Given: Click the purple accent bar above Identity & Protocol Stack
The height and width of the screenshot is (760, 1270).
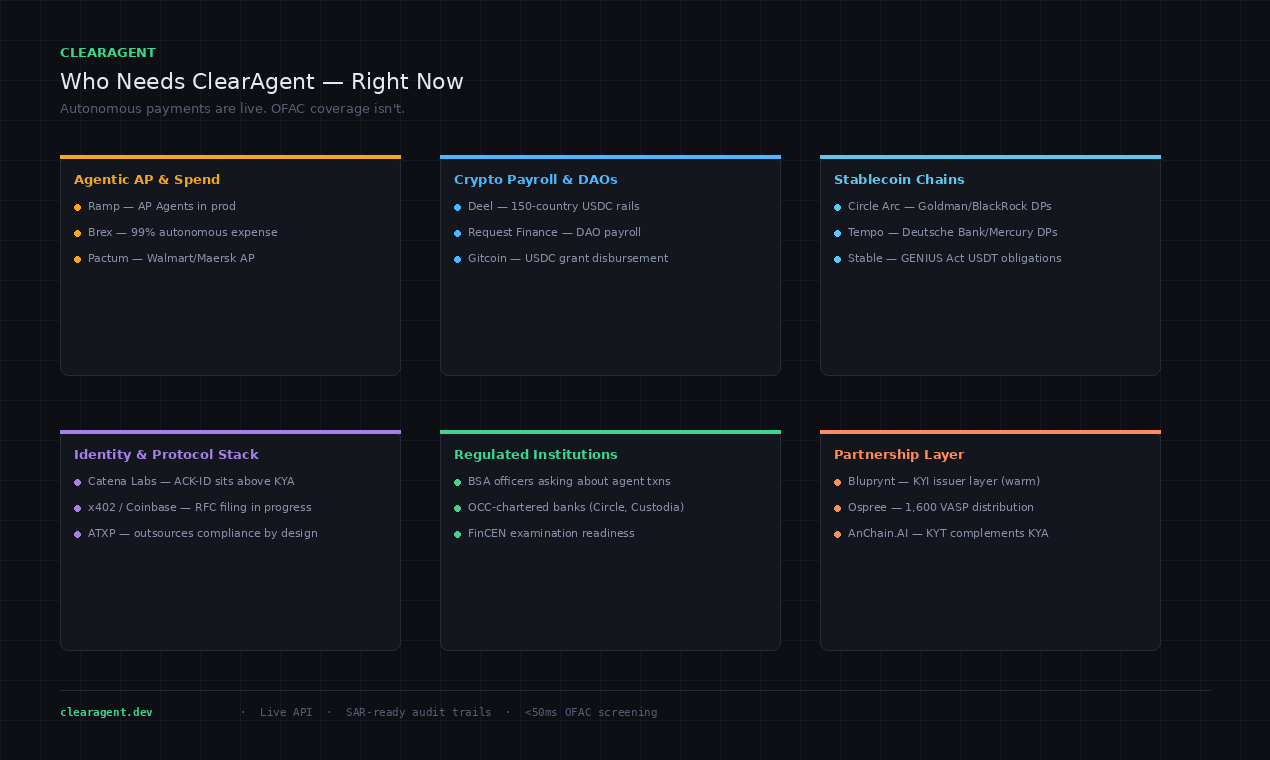Looking at the screenshot, I should coord(230,431).
